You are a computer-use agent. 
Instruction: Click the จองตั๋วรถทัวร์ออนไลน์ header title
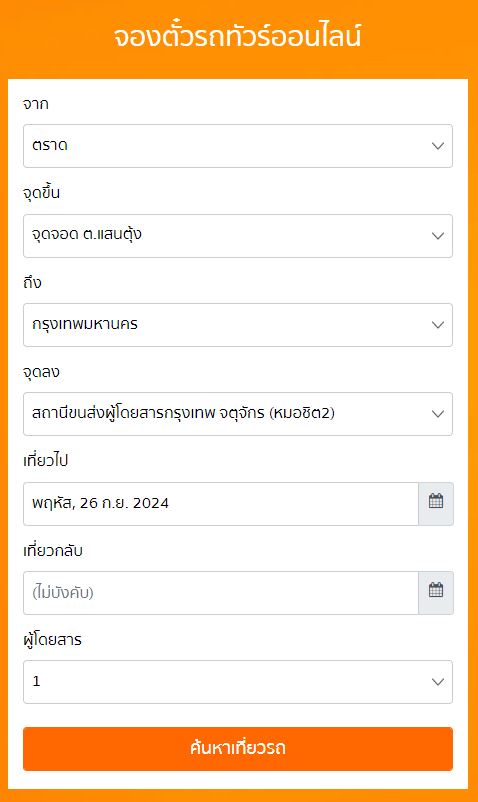[238, 37]
